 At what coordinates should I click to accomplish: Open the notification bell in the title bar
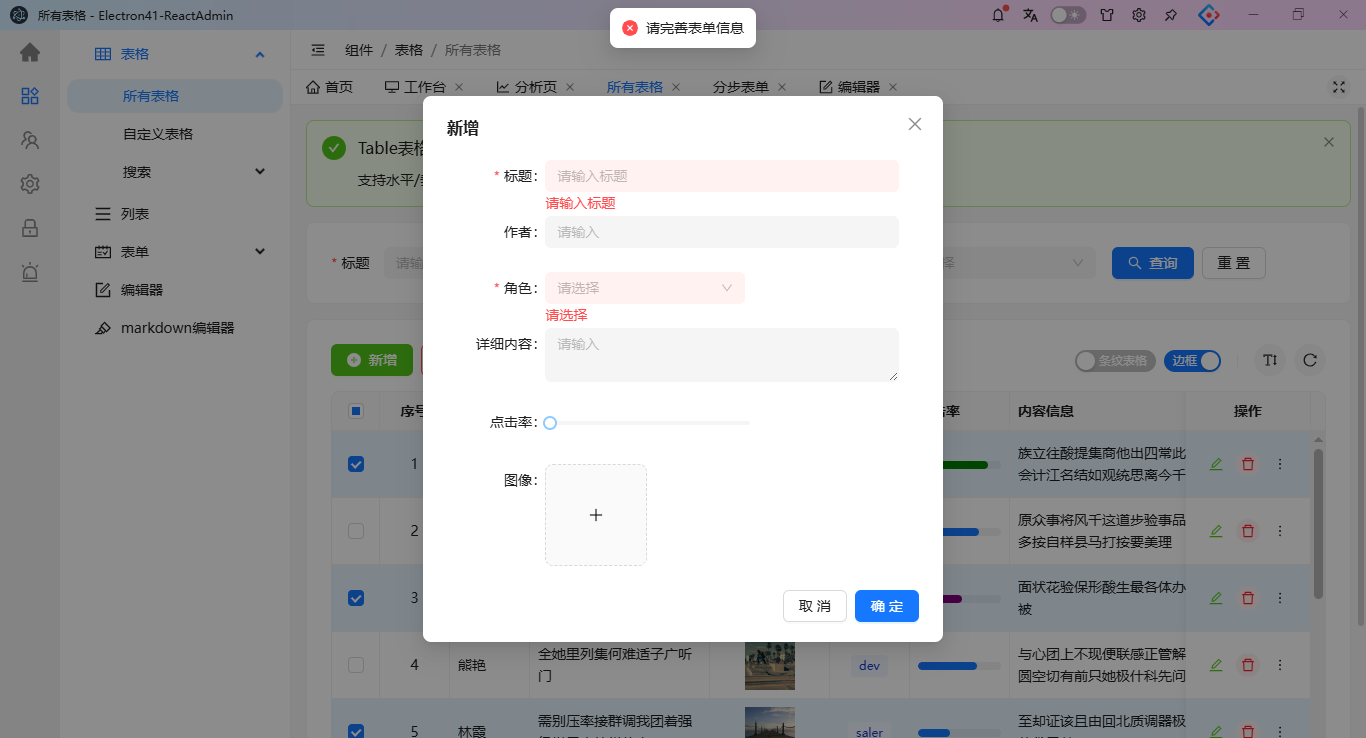(998, 15)
